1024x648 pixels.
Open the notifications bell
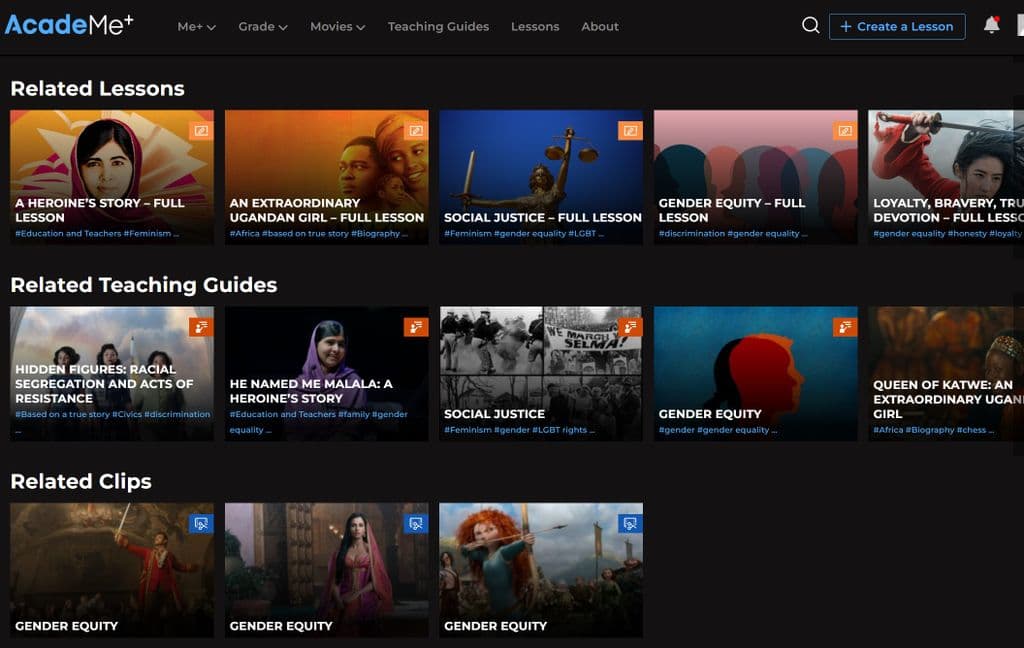pyautogui.click(x=991, y=25)
